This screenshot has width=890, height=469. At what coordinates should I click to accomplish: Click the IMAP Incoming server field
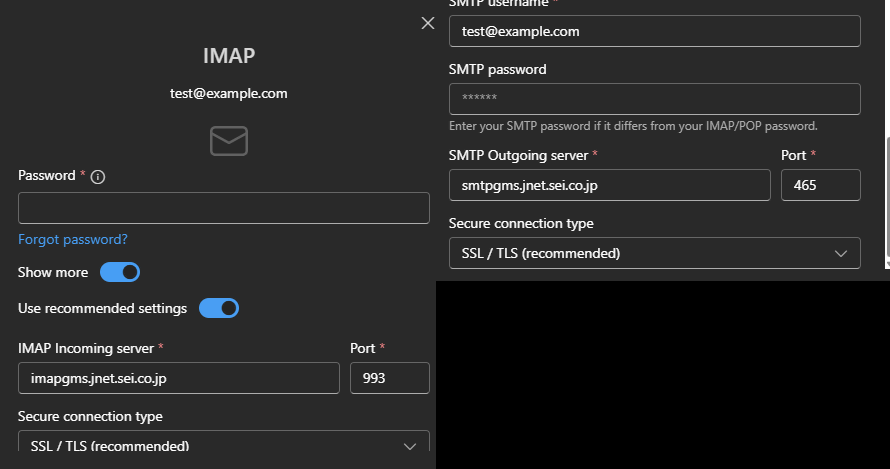click(179, 378)
